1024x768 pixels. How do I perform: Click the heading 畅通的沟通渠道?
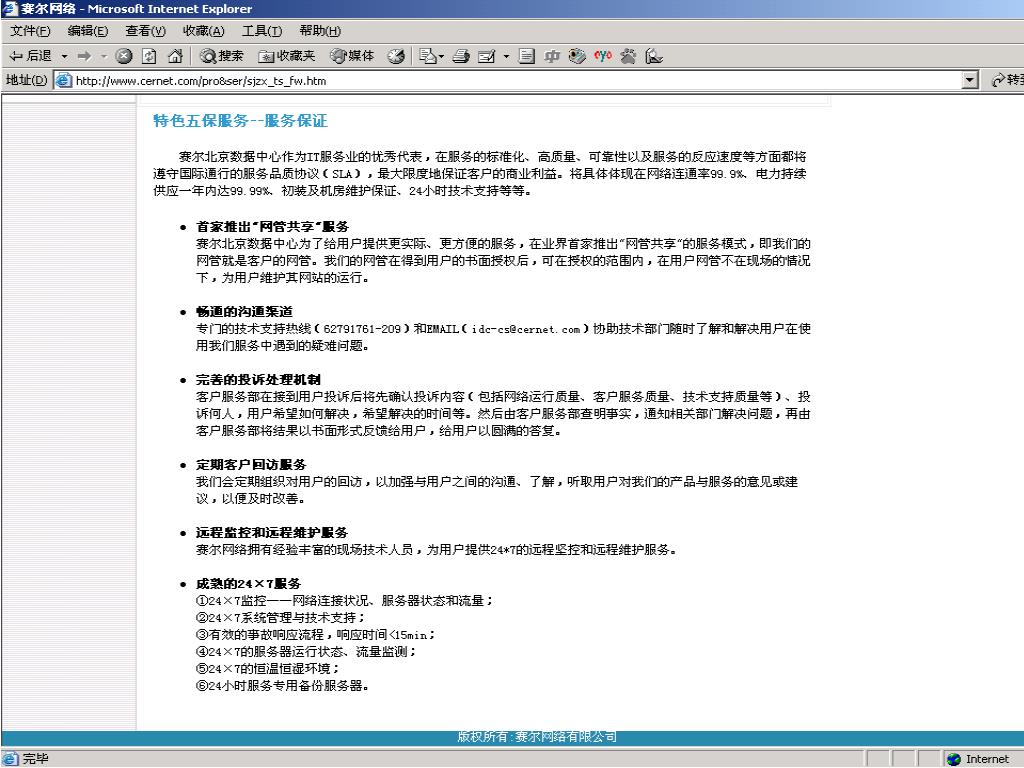[x=244, y=312]
